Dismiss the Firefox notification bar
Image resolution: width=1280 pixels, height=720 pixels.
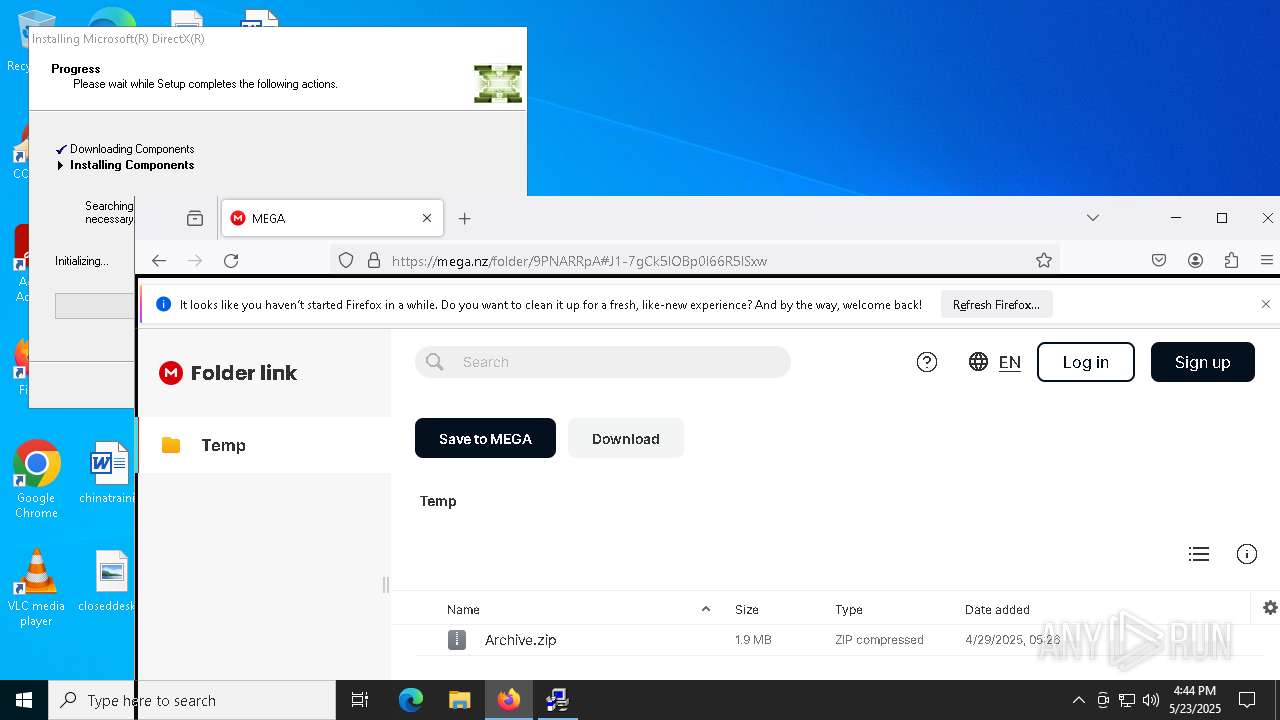coord(1266,304)
